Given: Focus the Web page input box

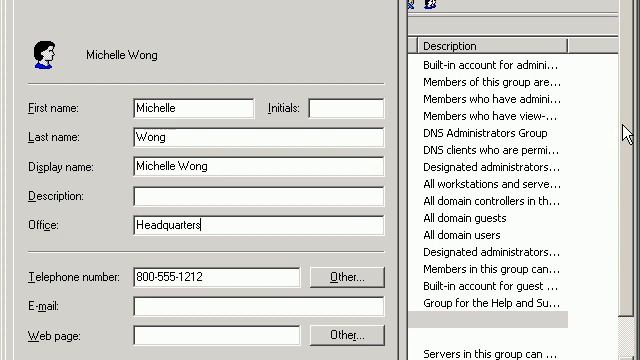Looking at the screenshot, I should 216,335.
